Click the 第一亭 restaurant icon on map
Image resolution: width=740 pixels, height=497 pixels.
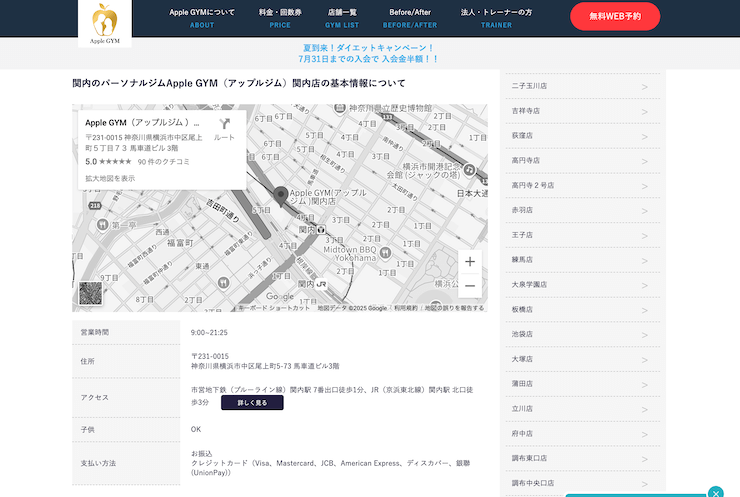tap(102, 225)
